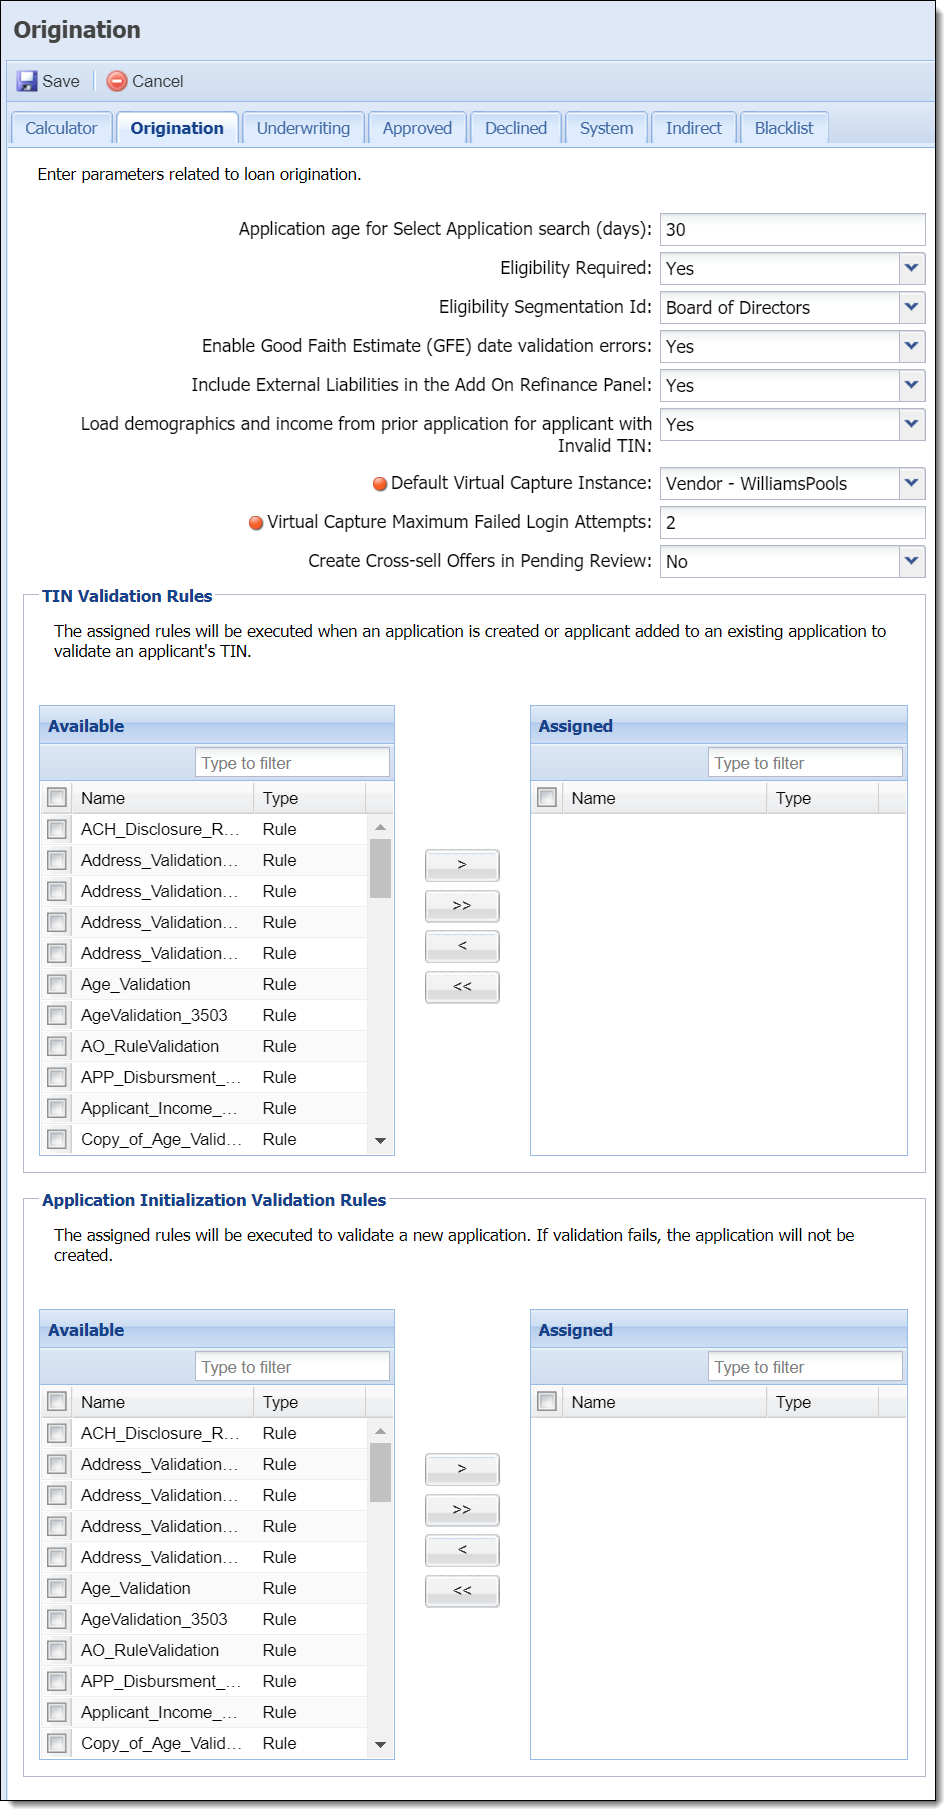Tick AgeValidation_3503 in TIN Available list

[57, 1015]
